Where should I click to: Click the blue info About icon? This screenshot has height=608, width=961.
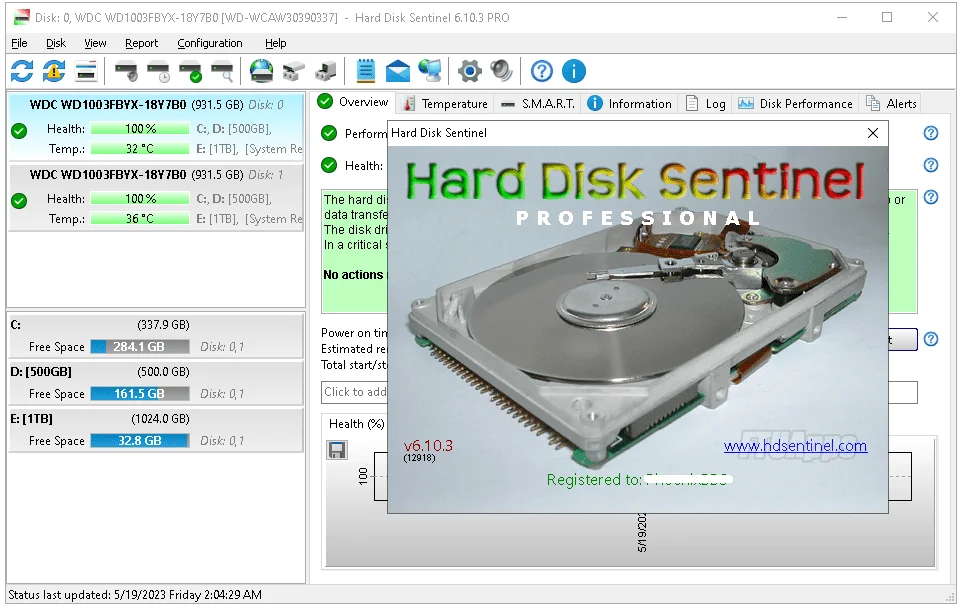574,71
